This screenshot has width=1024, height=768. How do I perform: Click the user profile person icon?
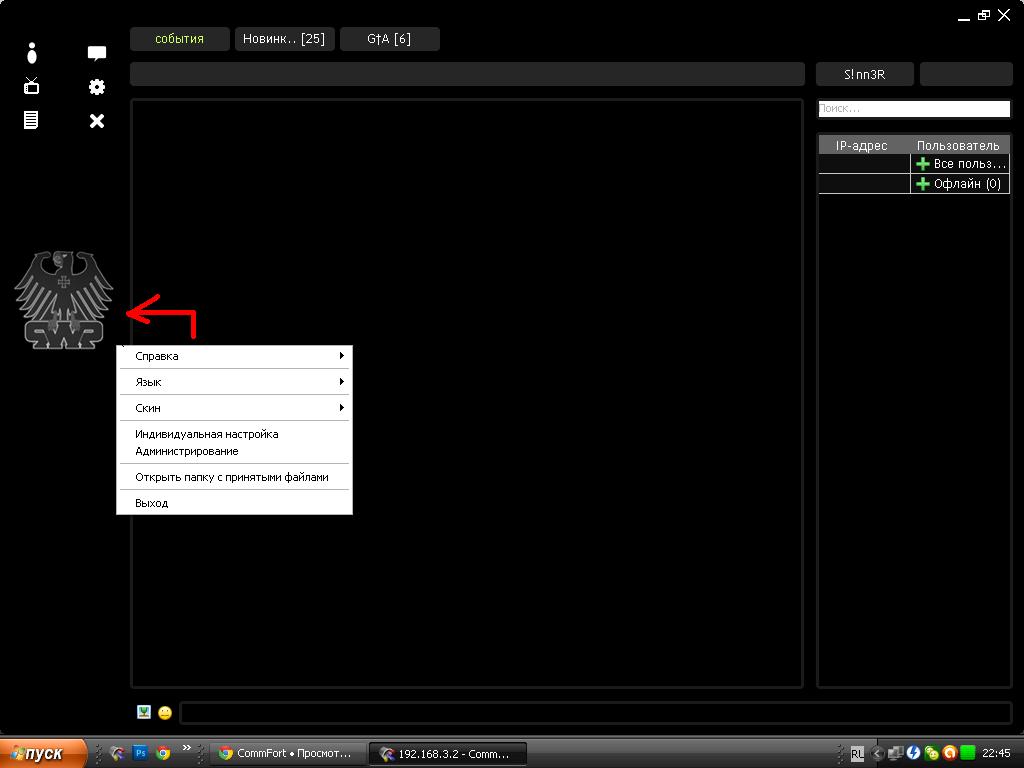pos(32,53)
